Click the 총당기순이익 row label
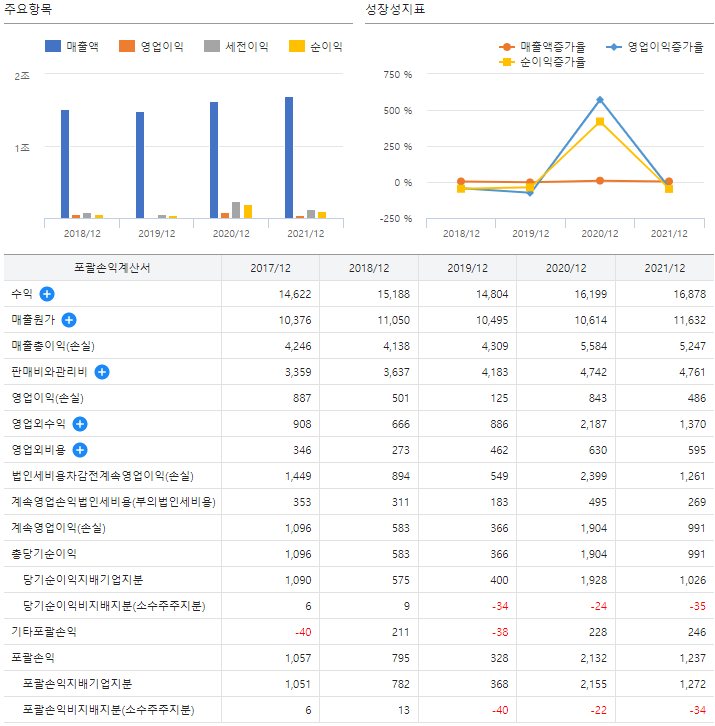The height and width of the screenshot is (726, 715). (44, 553)
